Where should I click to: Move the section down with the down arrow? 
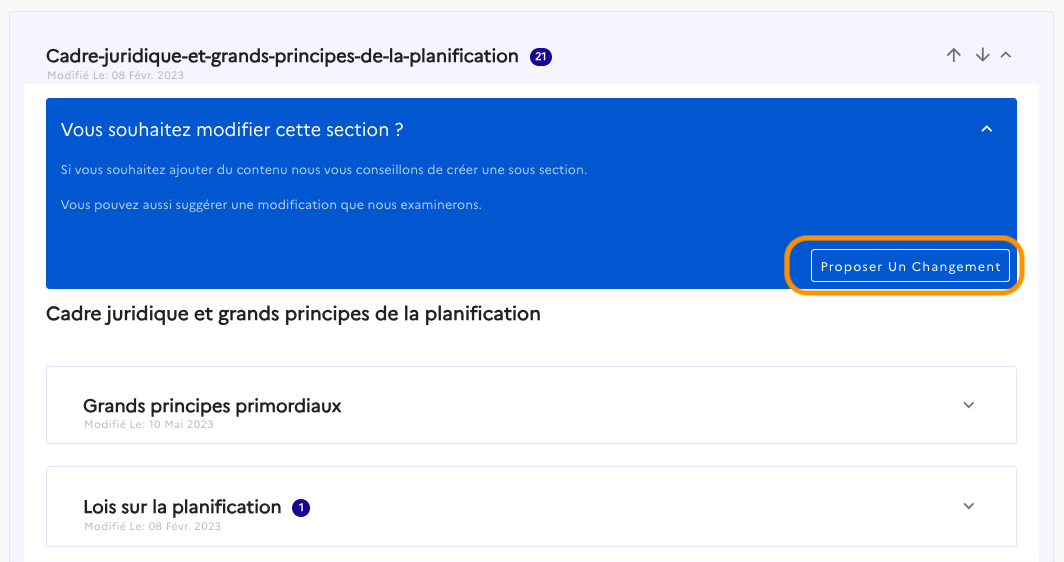tap(982, 55)
